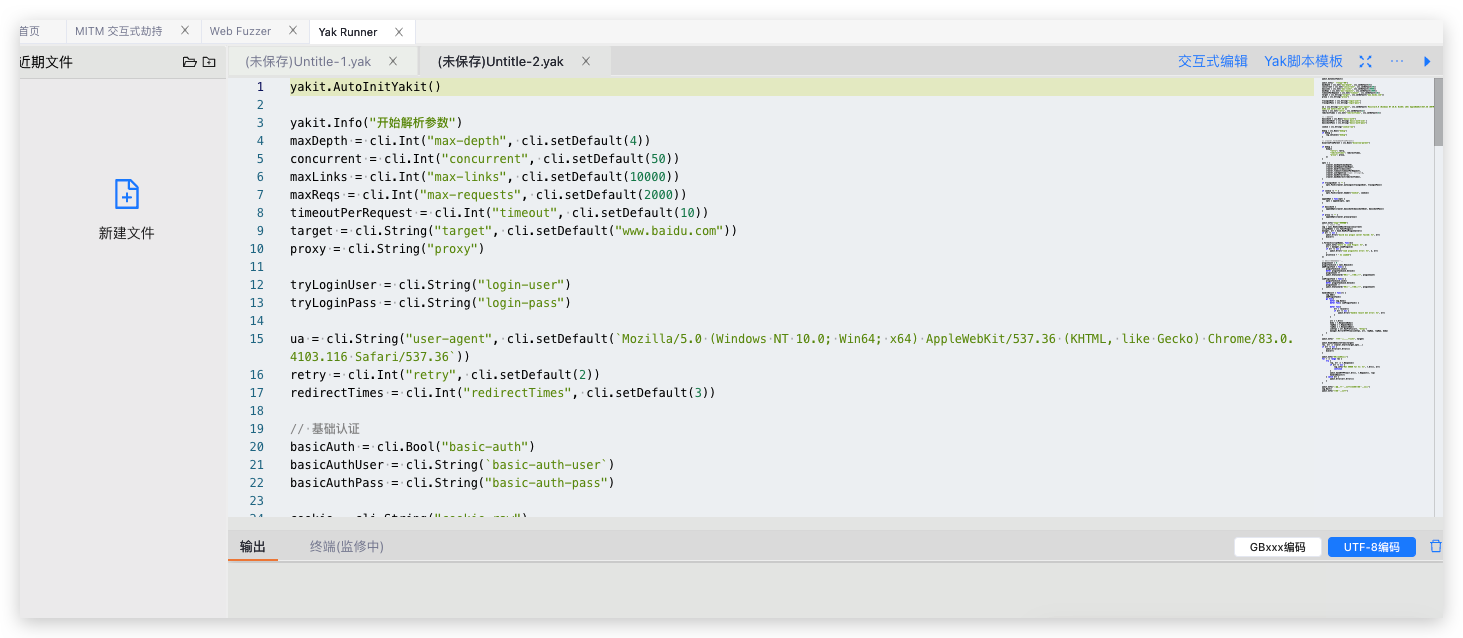This screenshot has width=1463, height=638.
Task: Open Yak脚本模板 script templates
Action: (1303, 62)
